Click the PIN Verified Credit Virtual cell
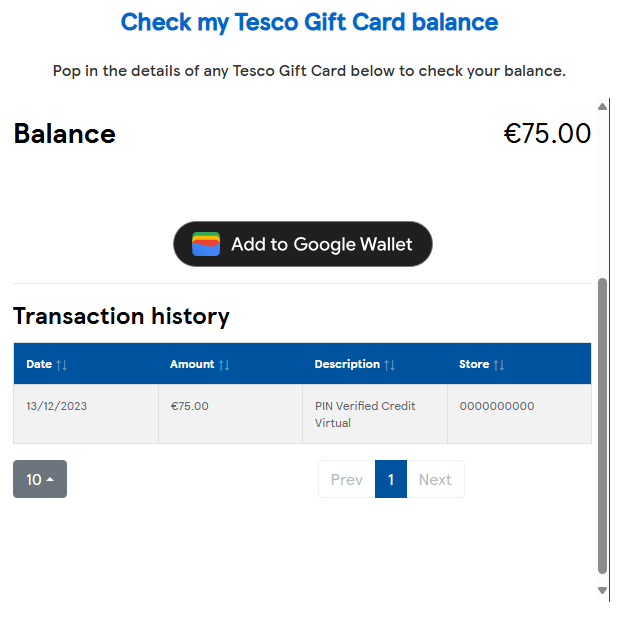Screen dimensions: 620x621 click(x=375, y=414)
